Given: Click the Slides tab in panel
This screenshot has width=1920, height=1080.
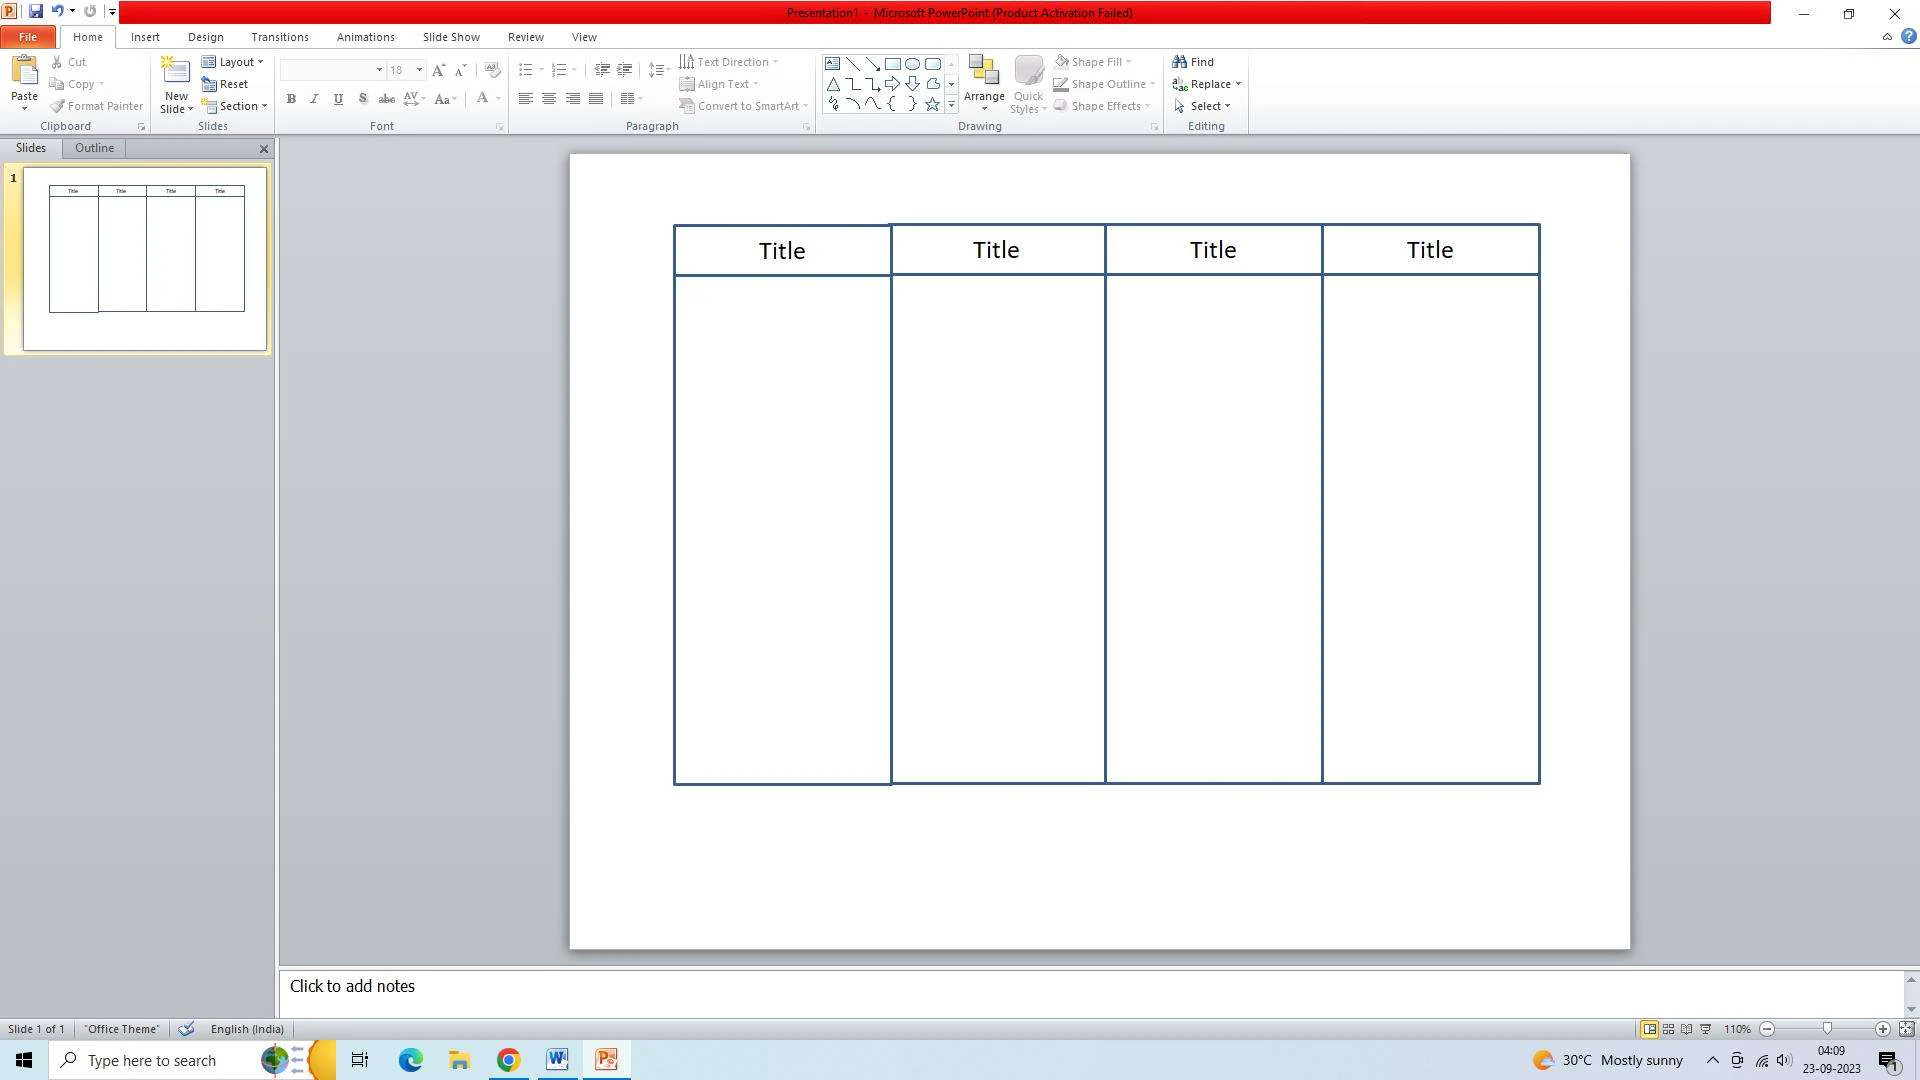Looking at the screenshot, I should pos(29,148).
